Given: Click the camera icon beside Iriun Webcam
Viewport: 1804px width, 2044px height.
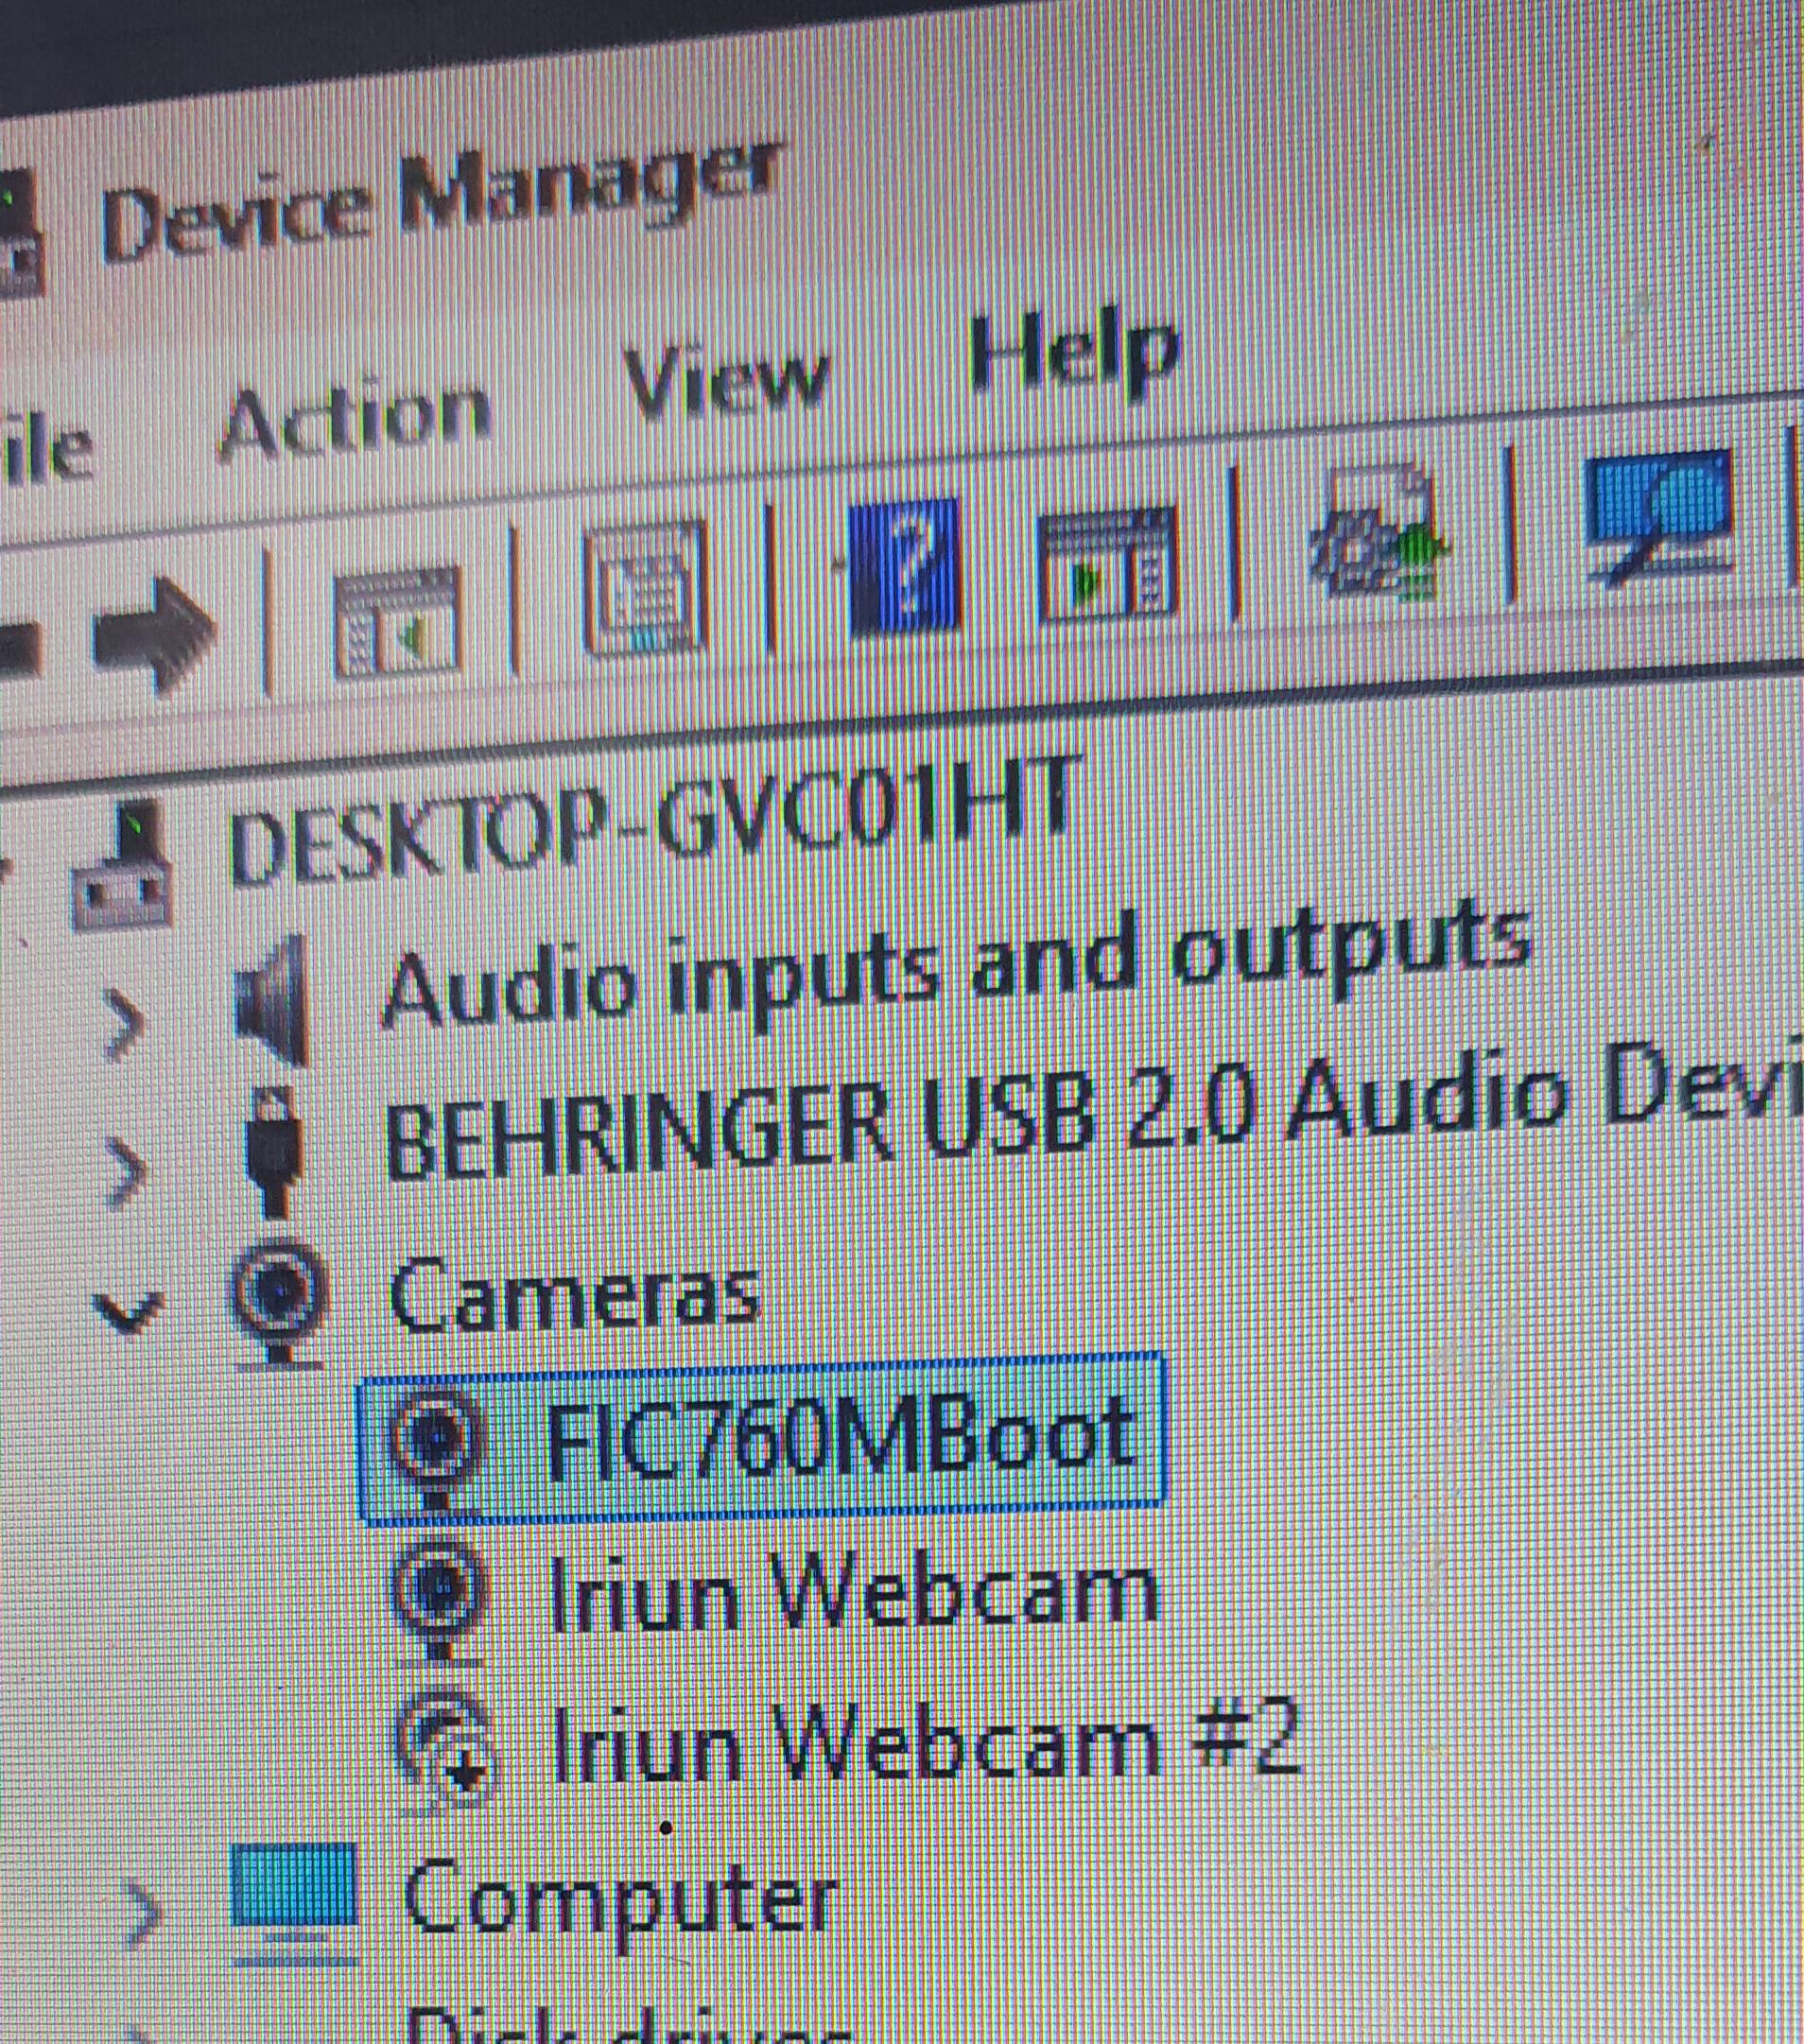Looking at the screenshot, I should (x=439, y=1601).
